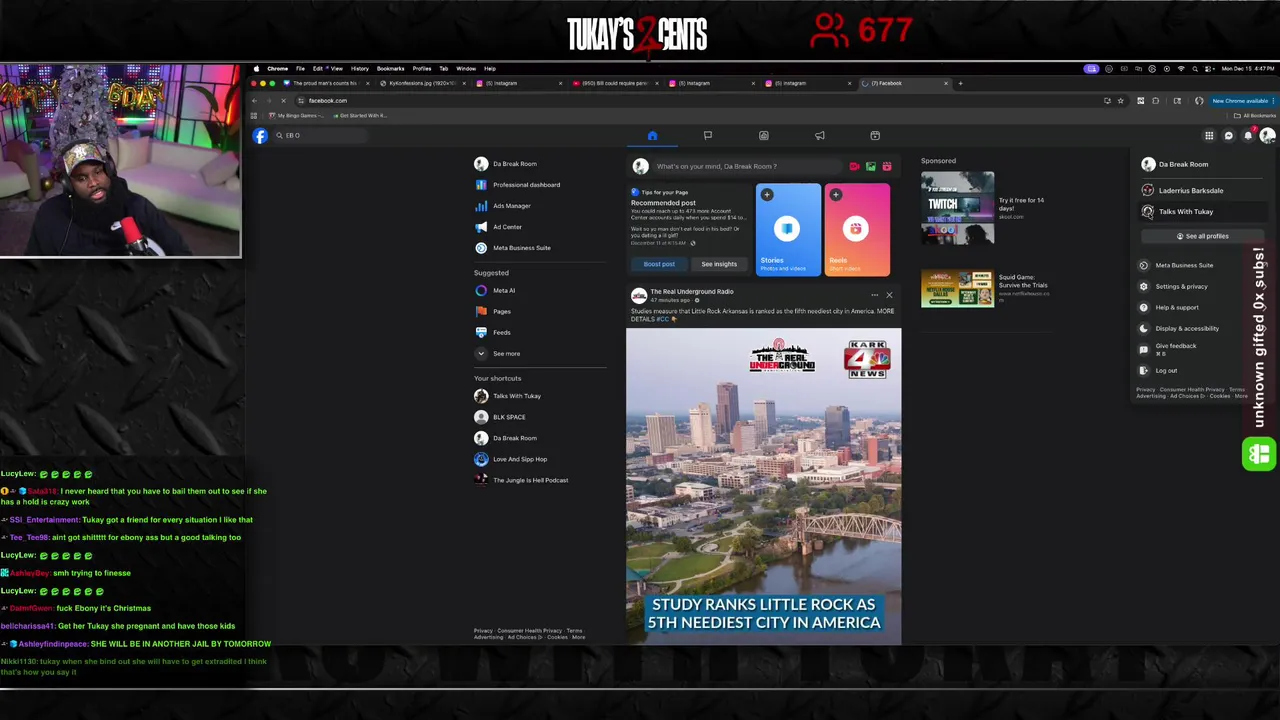1280x720 pixels.
Task: Open the Bookmarks menu in macOS menu bar
Action: click(x=390, y=69)
